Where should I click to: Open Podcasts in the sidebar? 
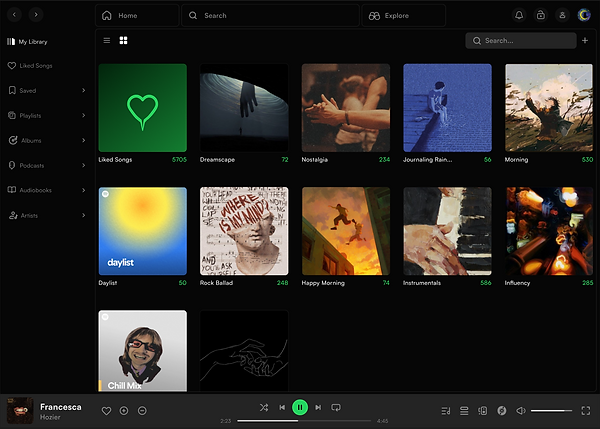(26, 165)
